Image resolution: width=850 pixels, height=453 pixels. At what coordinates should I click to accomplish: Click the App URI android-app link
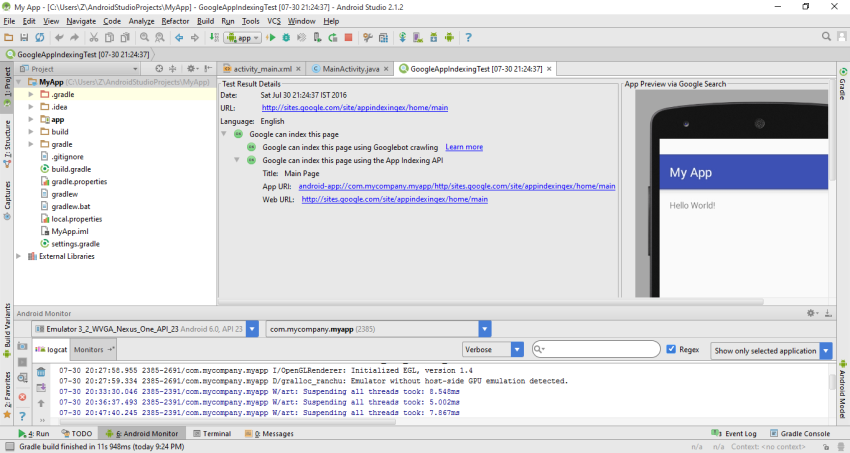pyautogui.click(x=456, y=186)
